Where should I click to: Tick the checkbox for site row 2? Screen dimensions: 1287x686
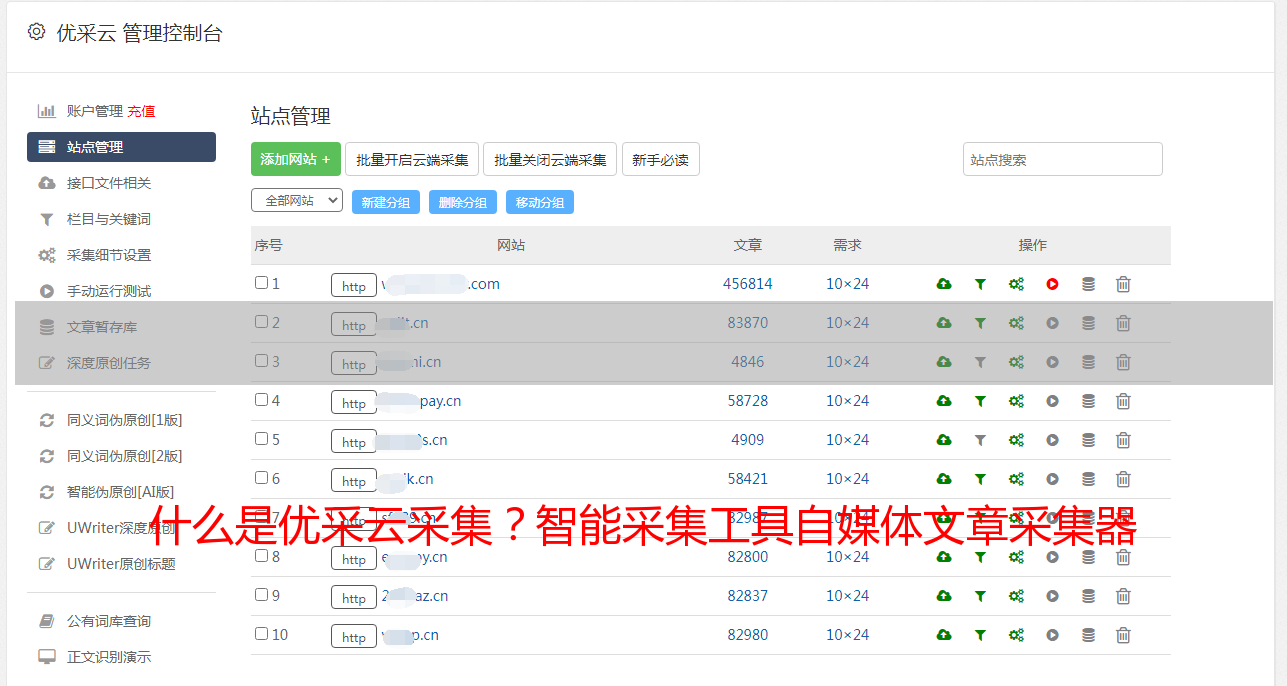click(261, 322)
